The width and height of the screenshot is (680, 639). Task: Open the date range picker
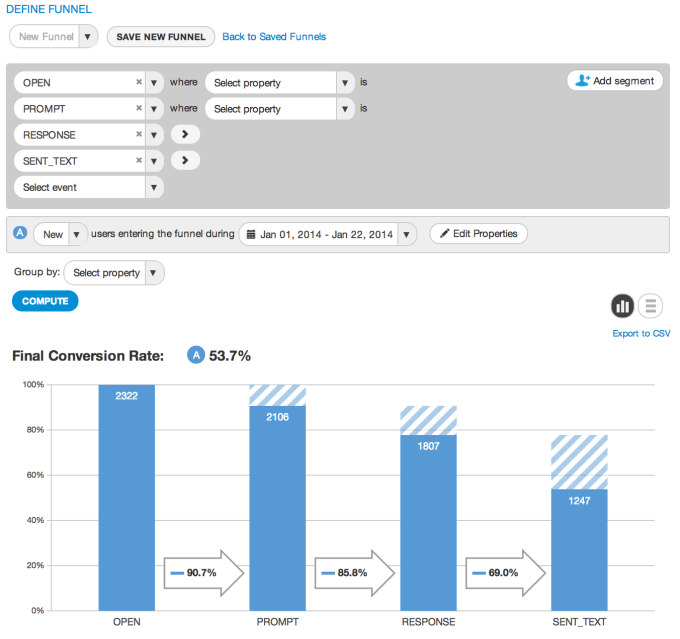327,235
